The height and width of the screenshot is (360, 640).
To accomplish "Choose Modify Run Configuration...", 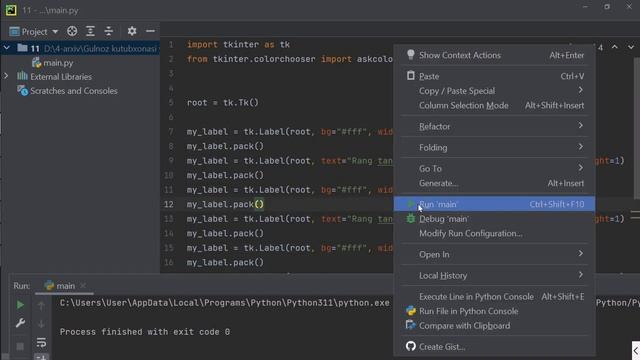I will [494, 233].
